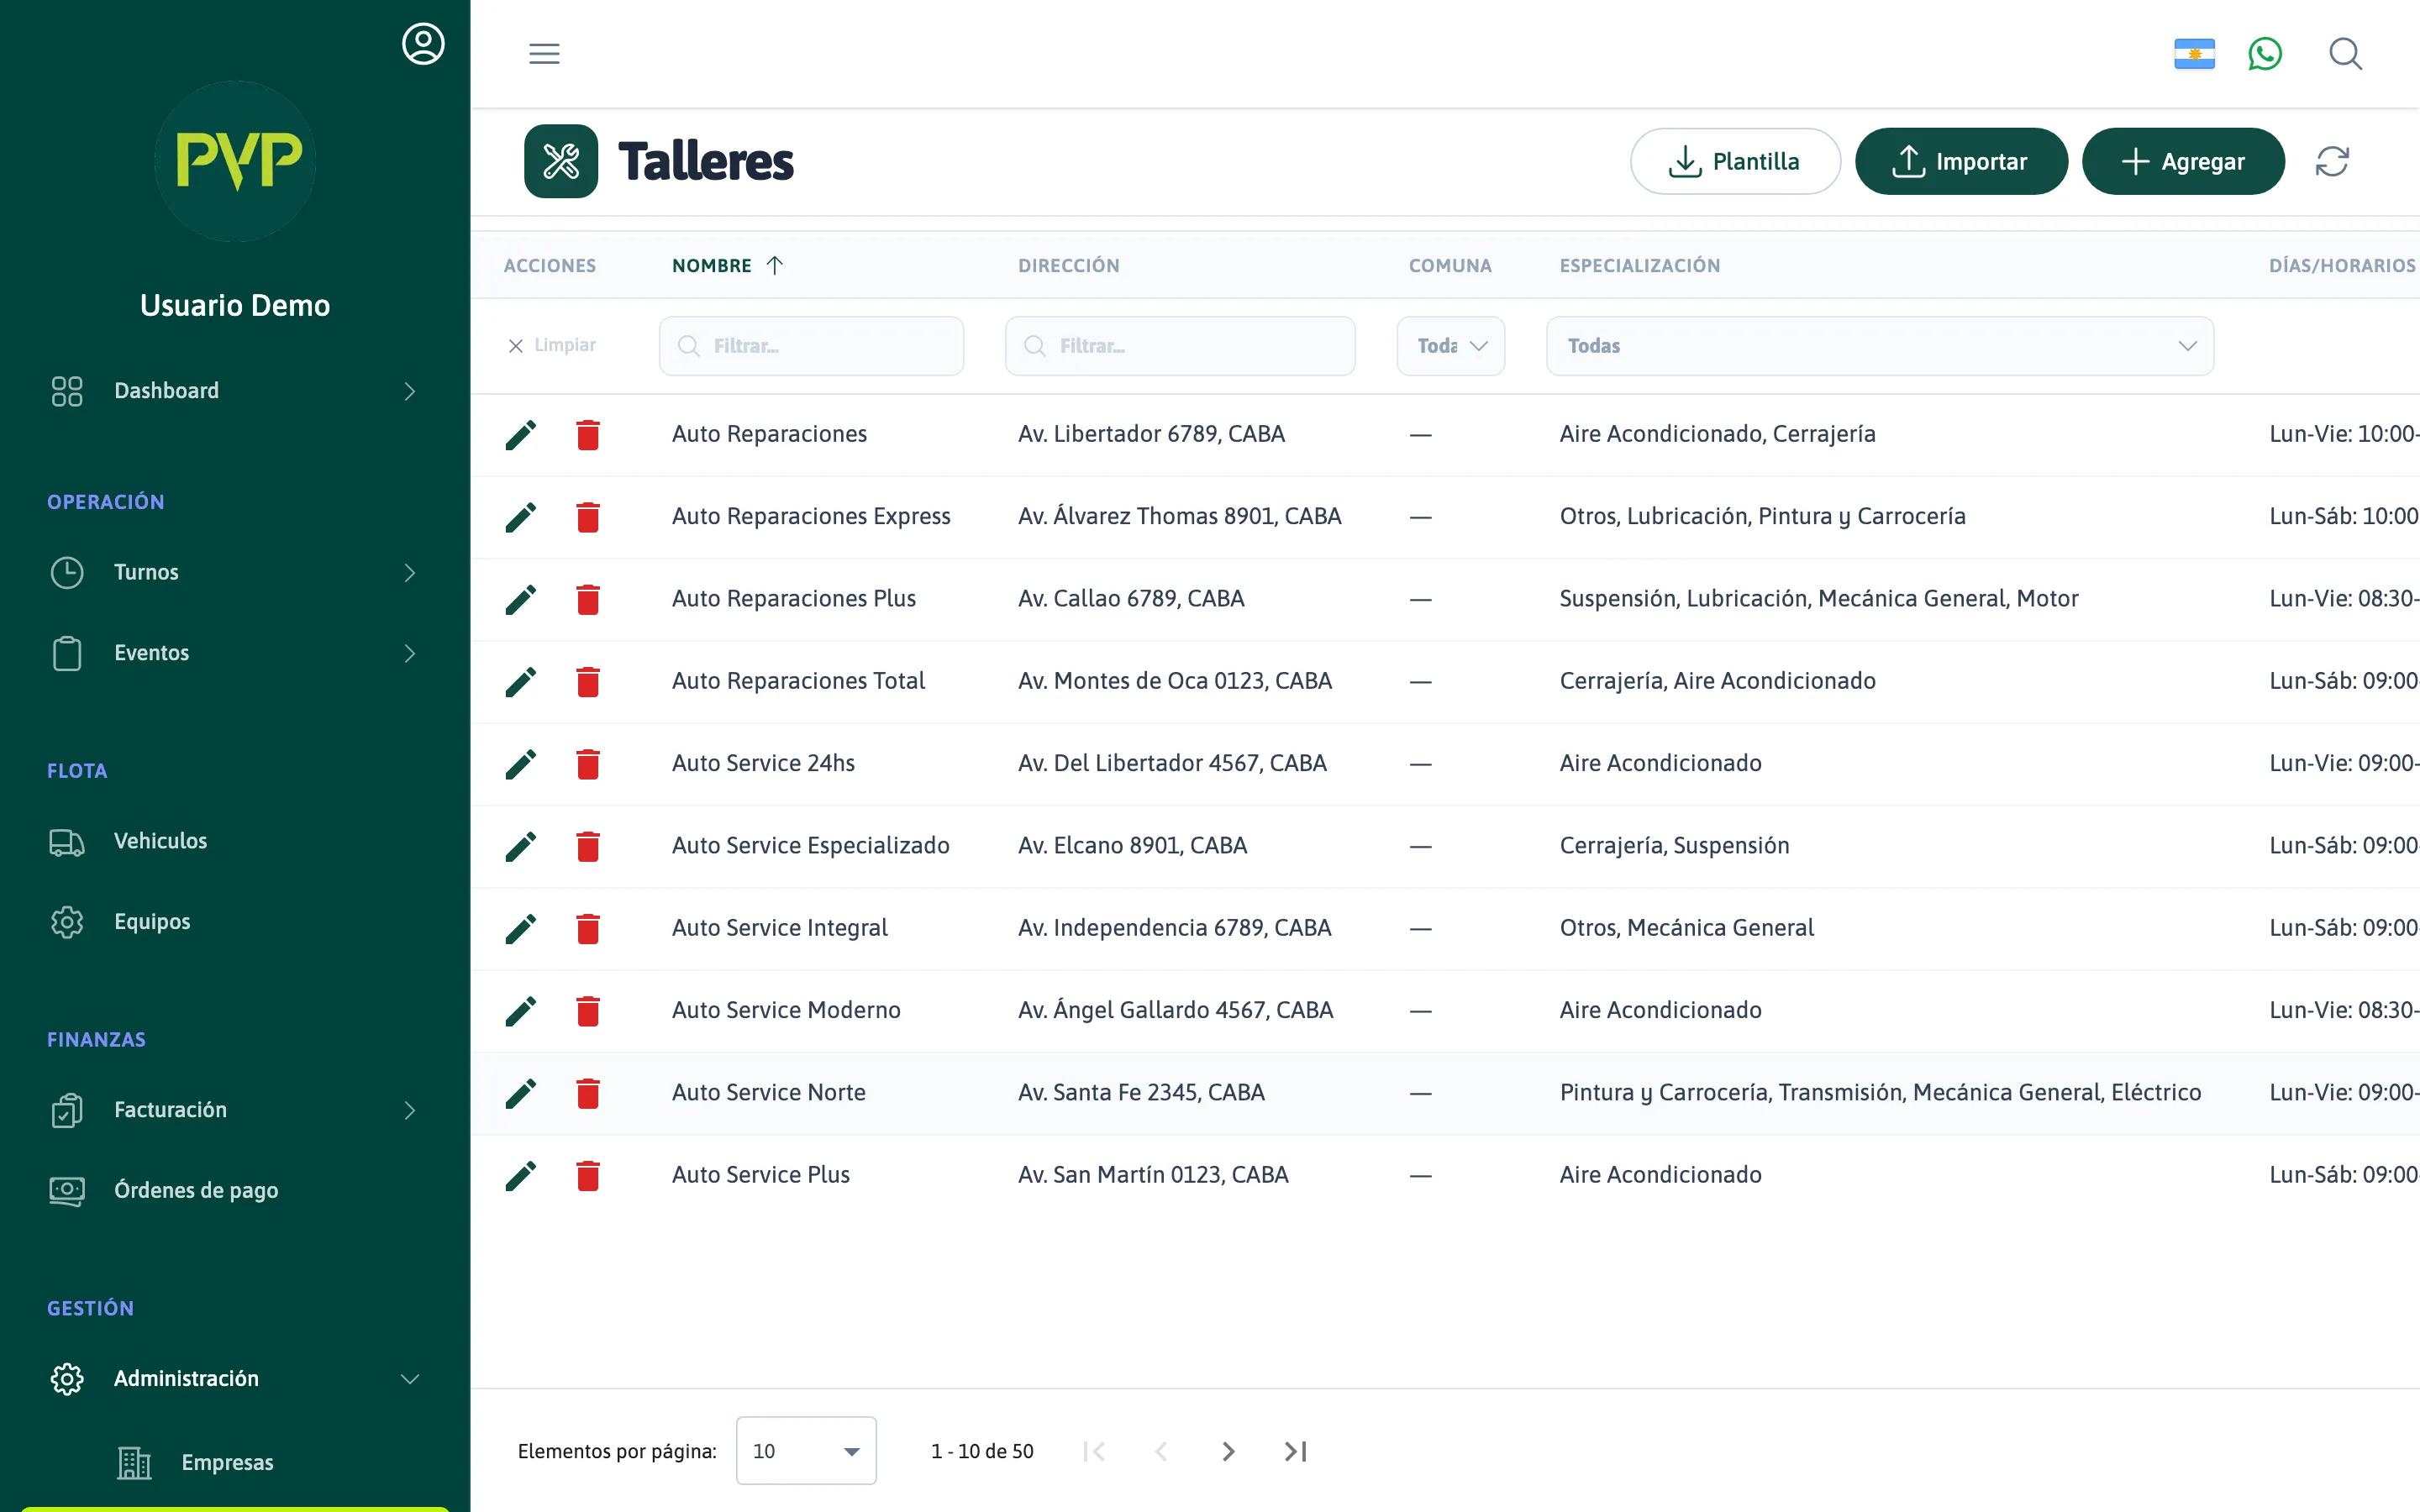The height and width of the screenshot is (1512, 2420).
Task: Click the Argentina flag language icon
Action: pyautogui.click(x=2194, y=53)
